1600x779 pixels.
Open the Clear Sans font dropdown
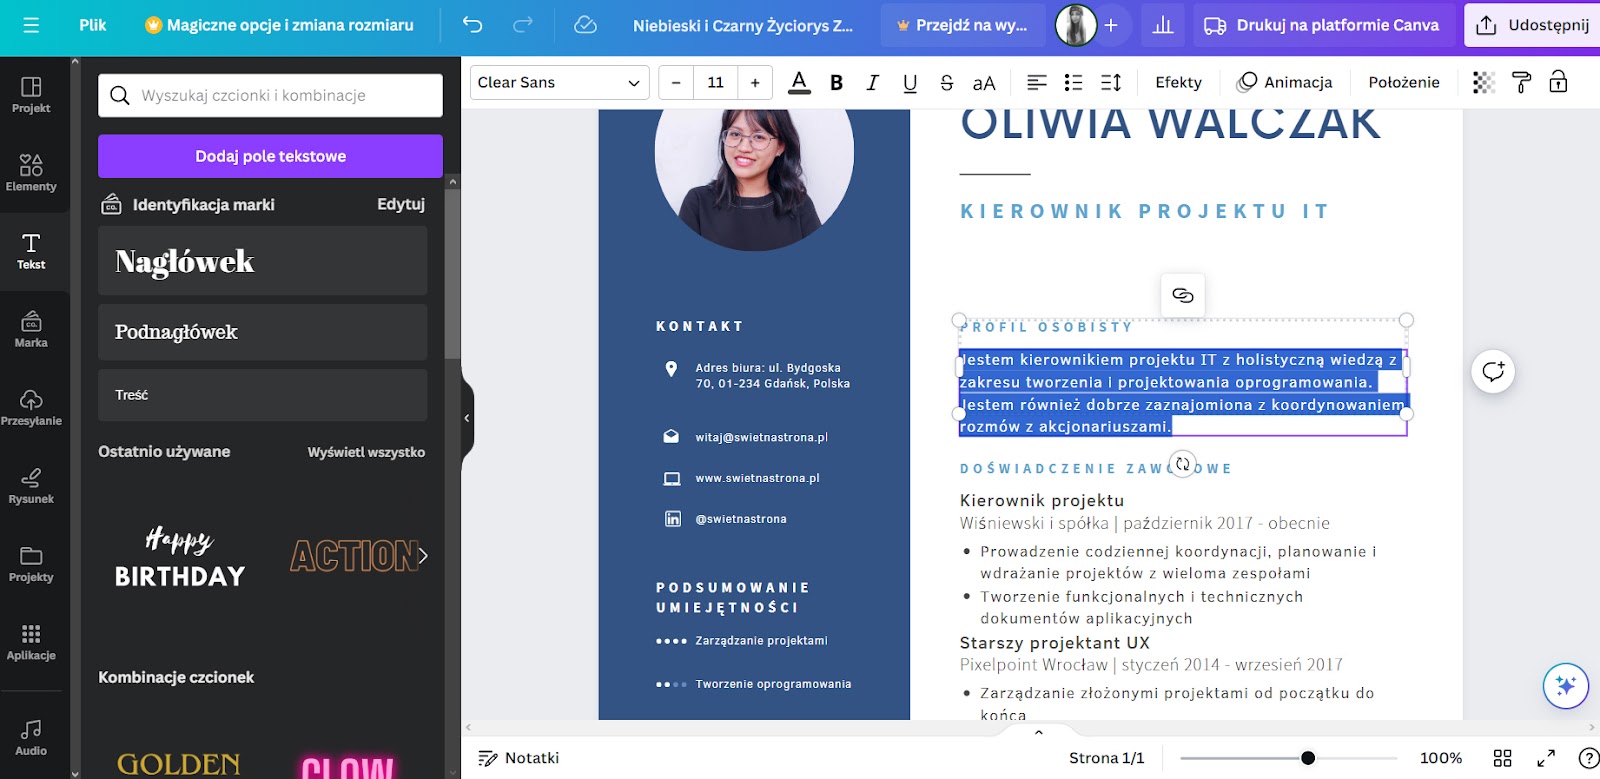click(559, 83)
